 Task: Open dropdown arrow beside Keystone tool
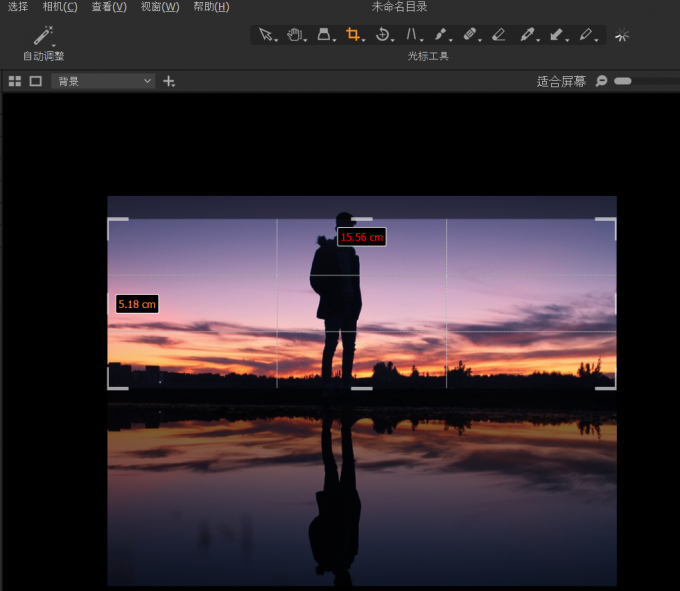422,40
